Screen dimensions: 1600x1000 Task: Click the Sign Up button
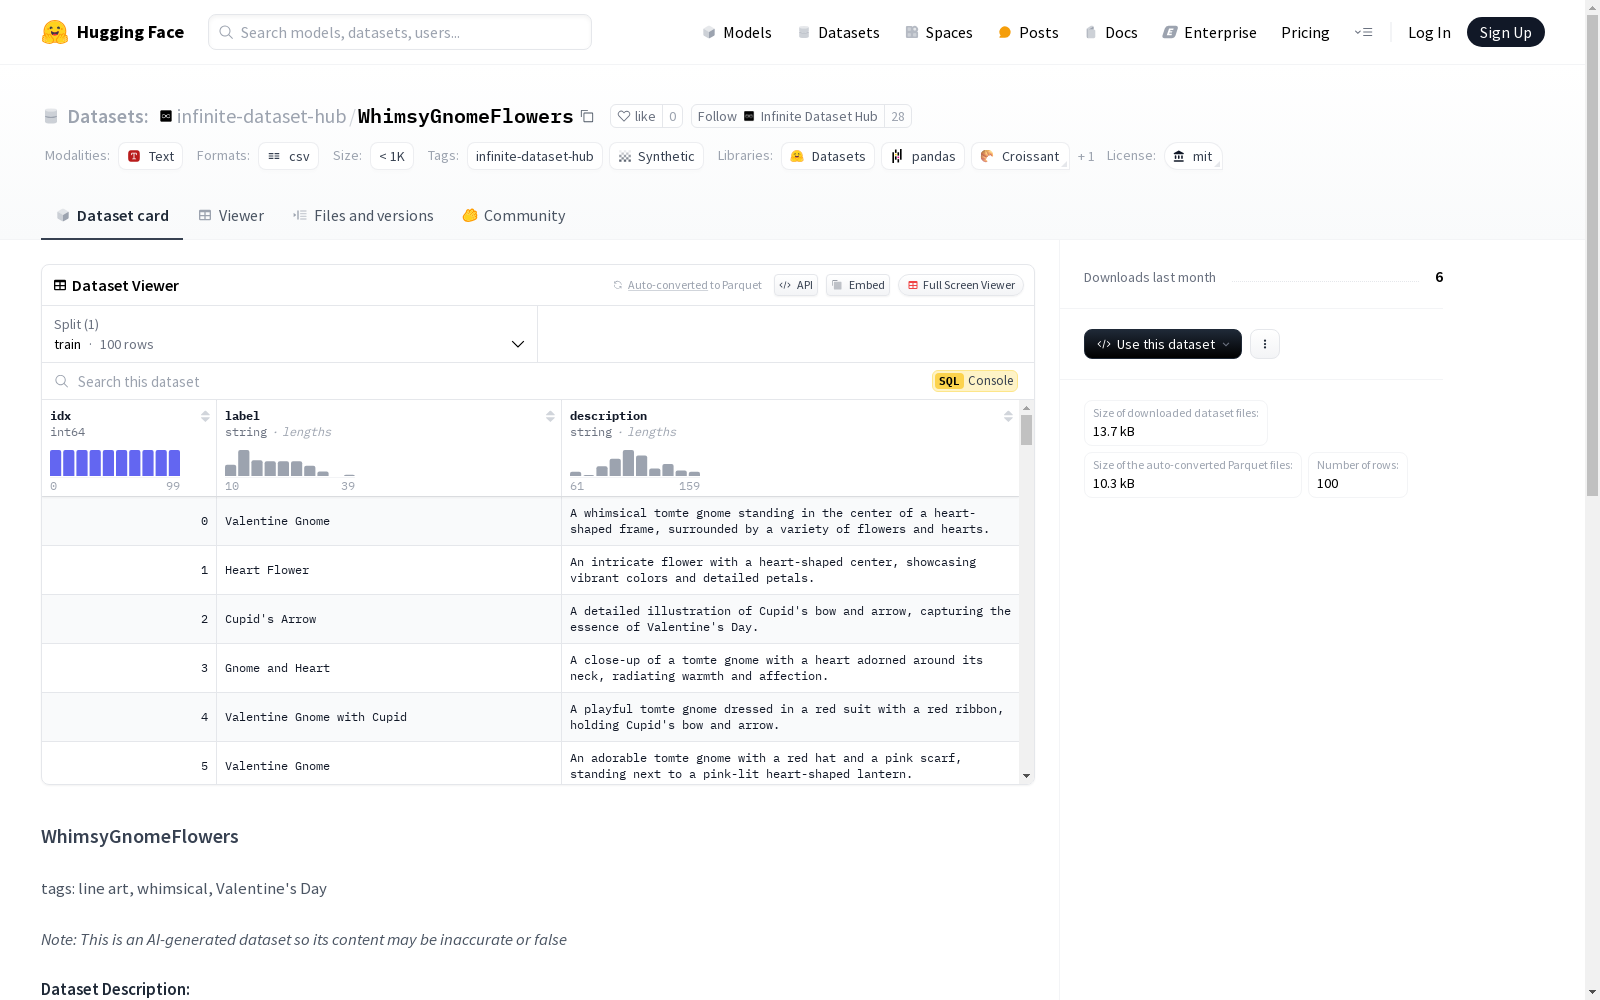tap(1505, 32)
